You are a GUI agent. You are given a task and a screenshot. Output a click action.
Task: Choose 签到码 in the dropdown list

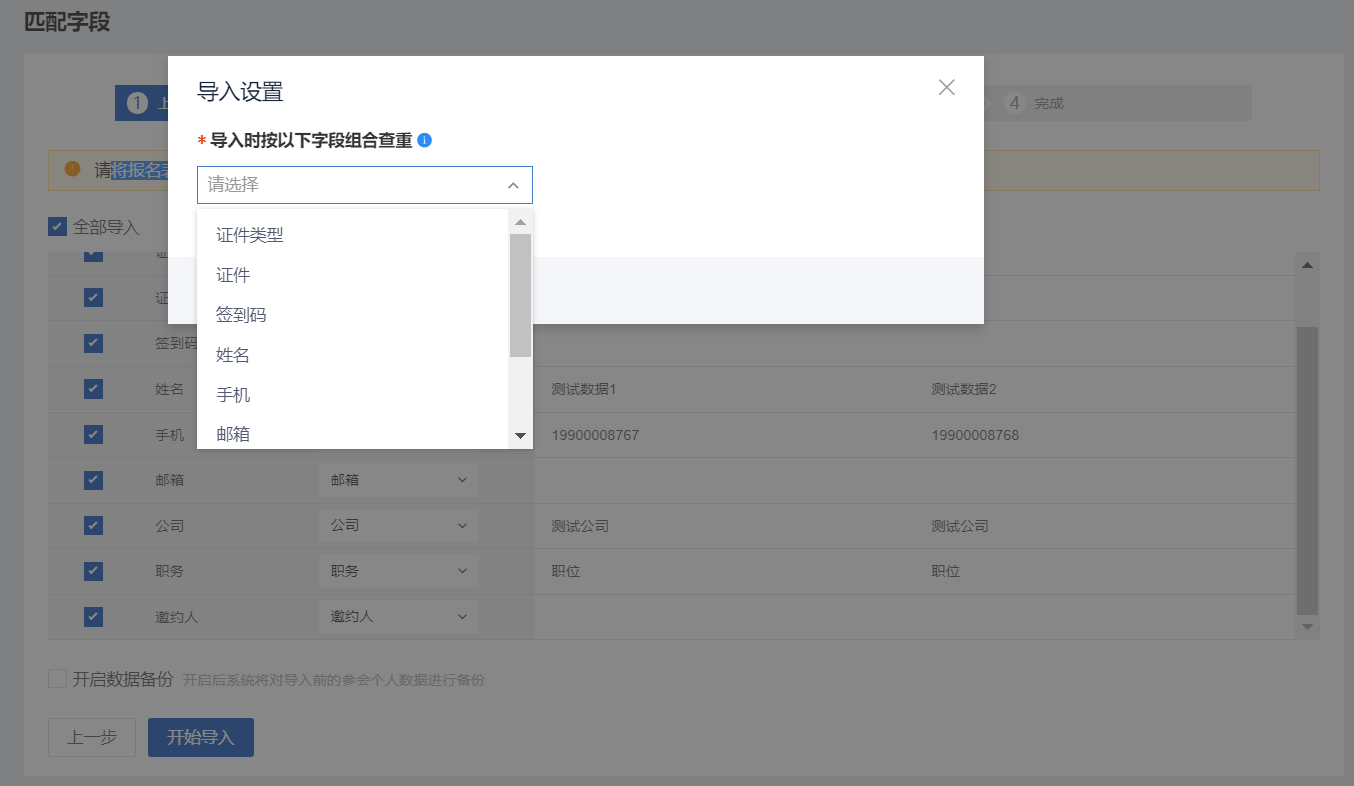click(353, 315)
